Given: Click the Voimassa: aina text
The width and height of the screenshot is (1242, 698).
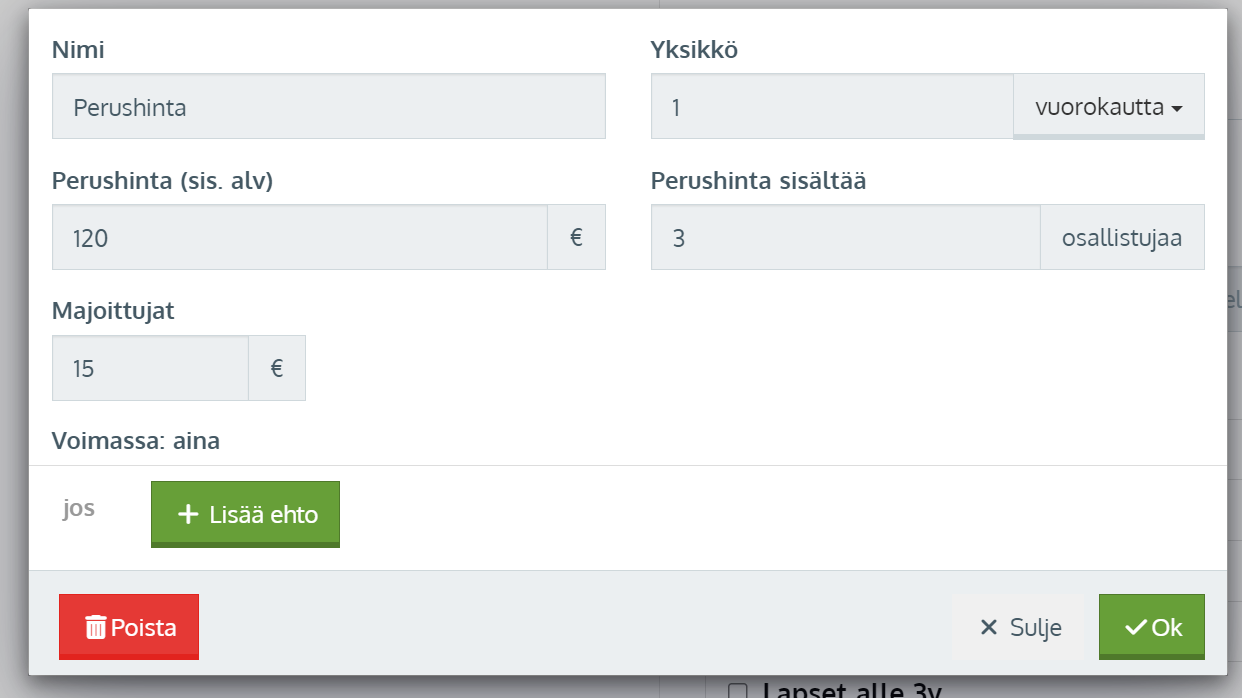Looking at the screenshot, I should point(136,441).
